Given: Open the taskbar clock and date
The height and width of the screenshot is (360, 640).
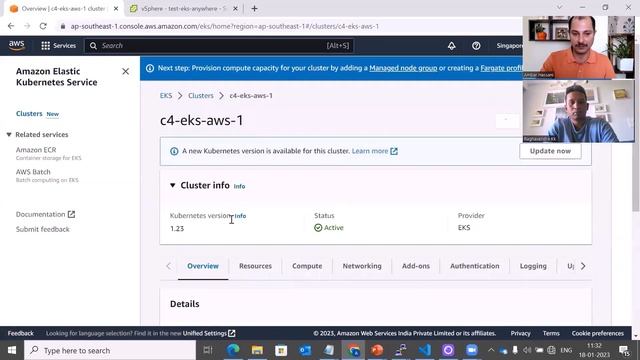Looking at the screenshot, I should pos(594,350).
